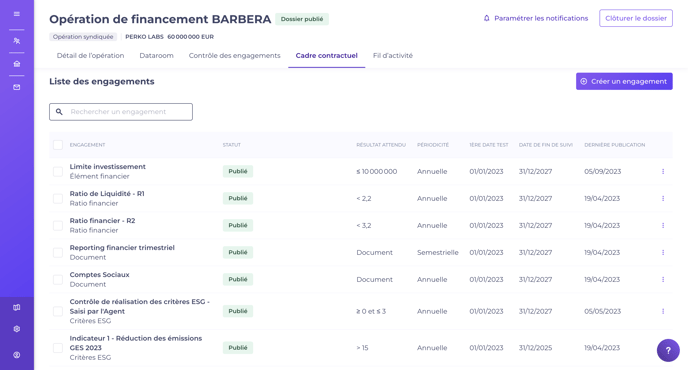Check the Ratio de Liquidité - R1 checkbox
The width and height of the screenshot is (688, 370).
pos(58,198)
